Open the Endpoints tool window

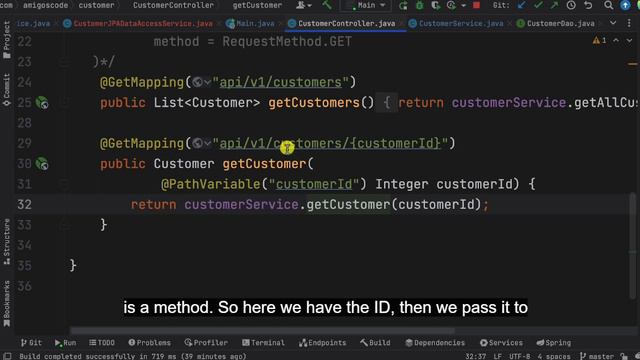pyautogui.click(x=322, y=343)
